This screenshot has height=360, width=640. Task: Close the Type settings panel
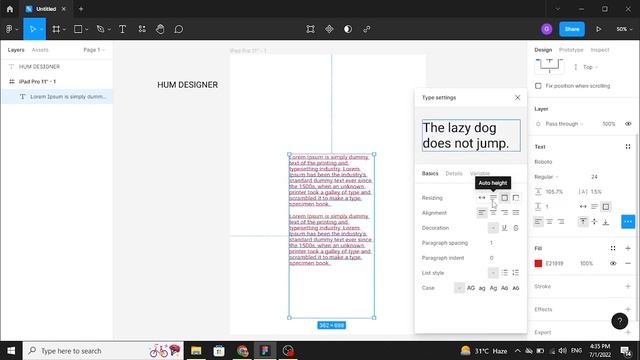pos(517,98)
